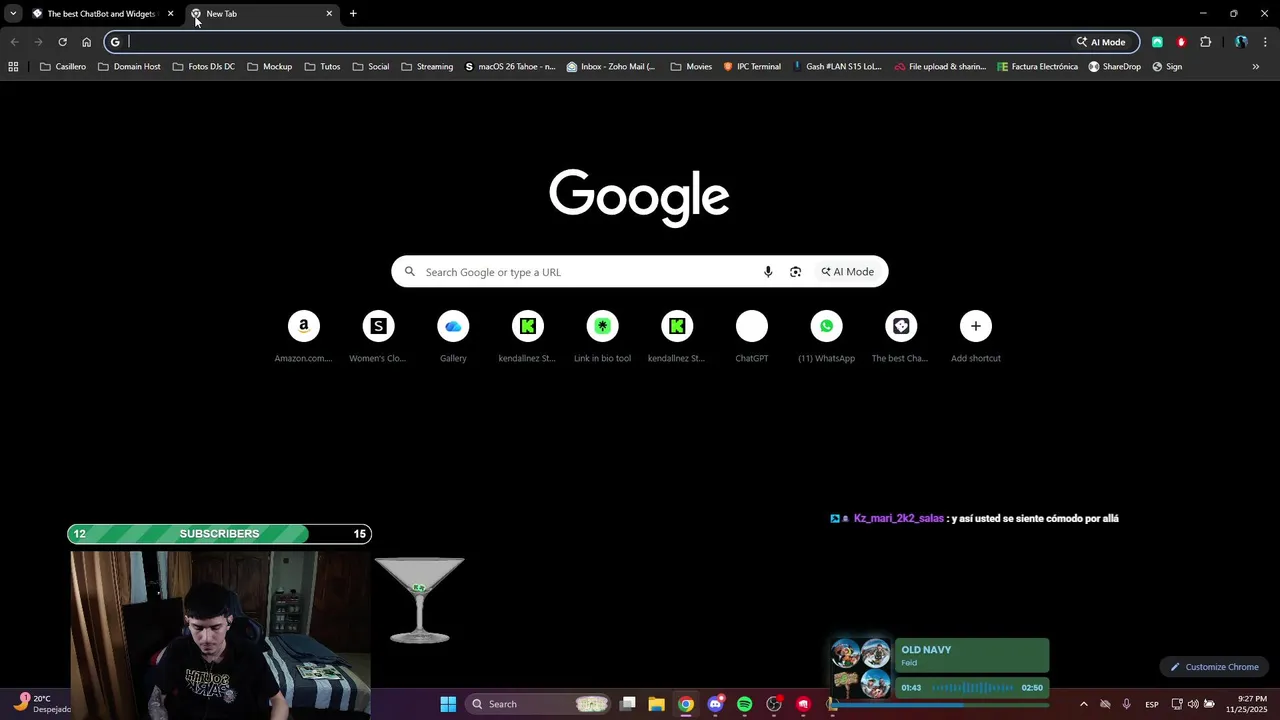Search by image with Google Lens icon

(x=795, y=272)
